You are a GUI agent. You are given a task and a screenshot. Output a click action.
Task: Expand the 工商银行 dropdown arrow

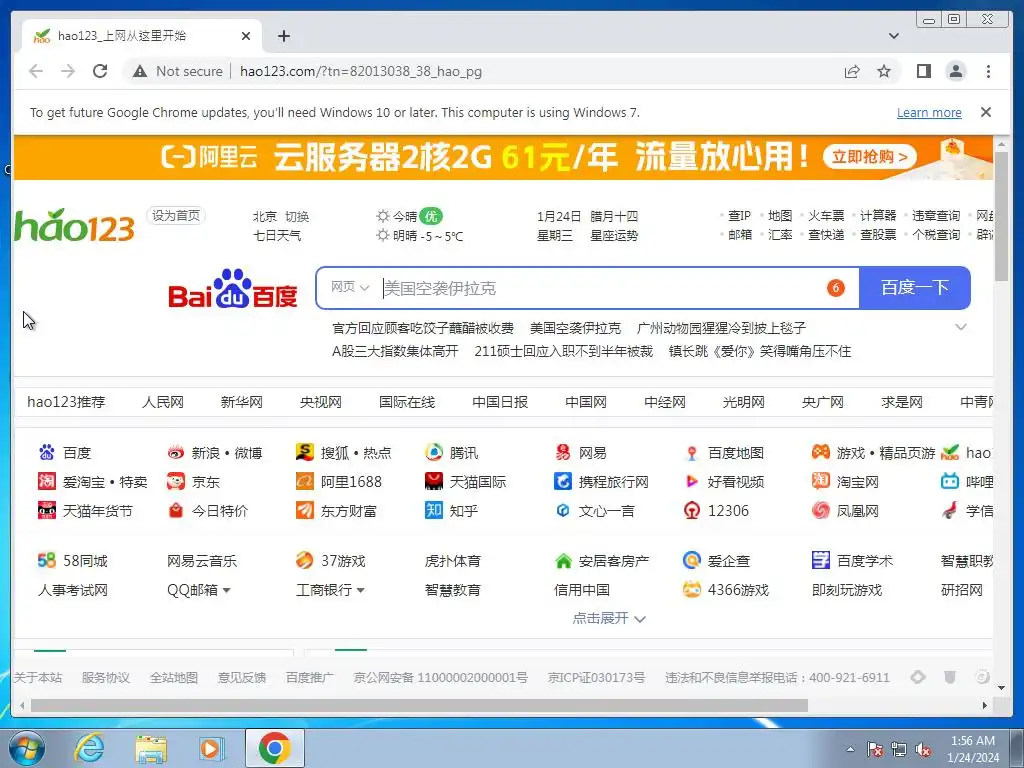pos(360,590)
